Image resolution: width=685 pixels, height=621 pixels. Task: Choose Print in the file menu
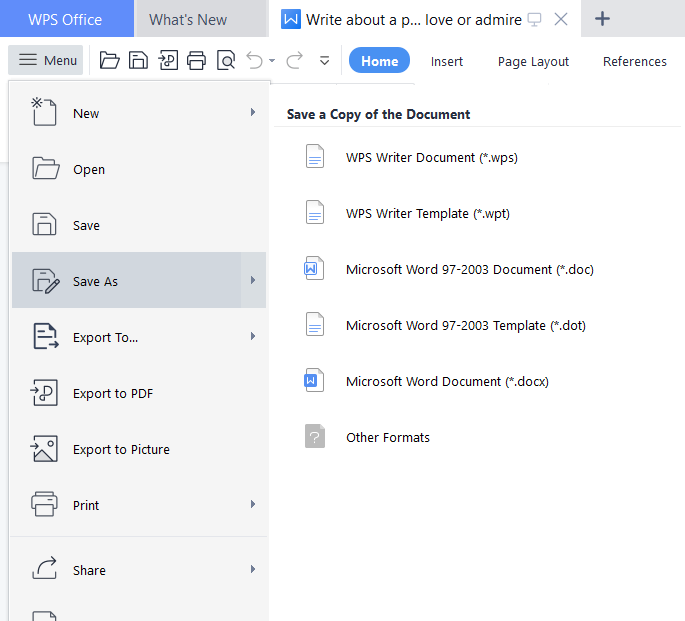pyautogui.click(x=139, y=504)
